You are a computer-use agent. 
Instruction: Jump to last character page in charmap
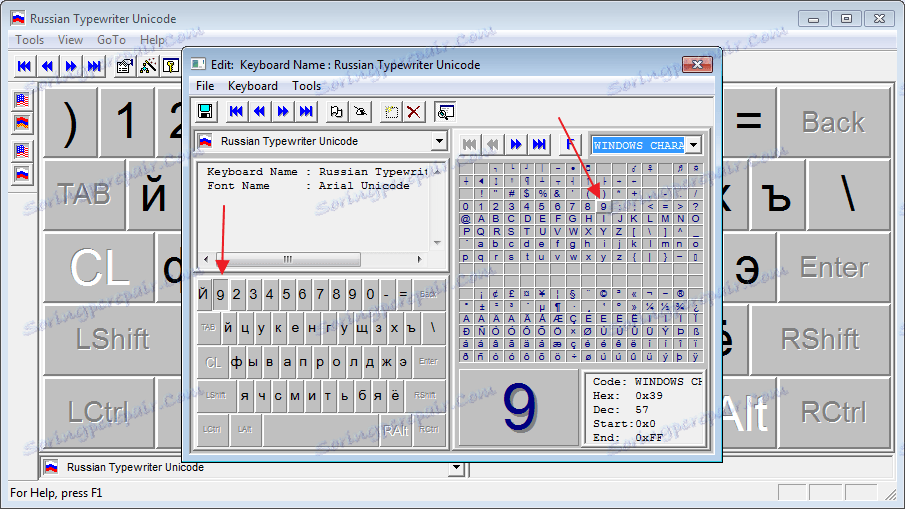coord(539,144)
